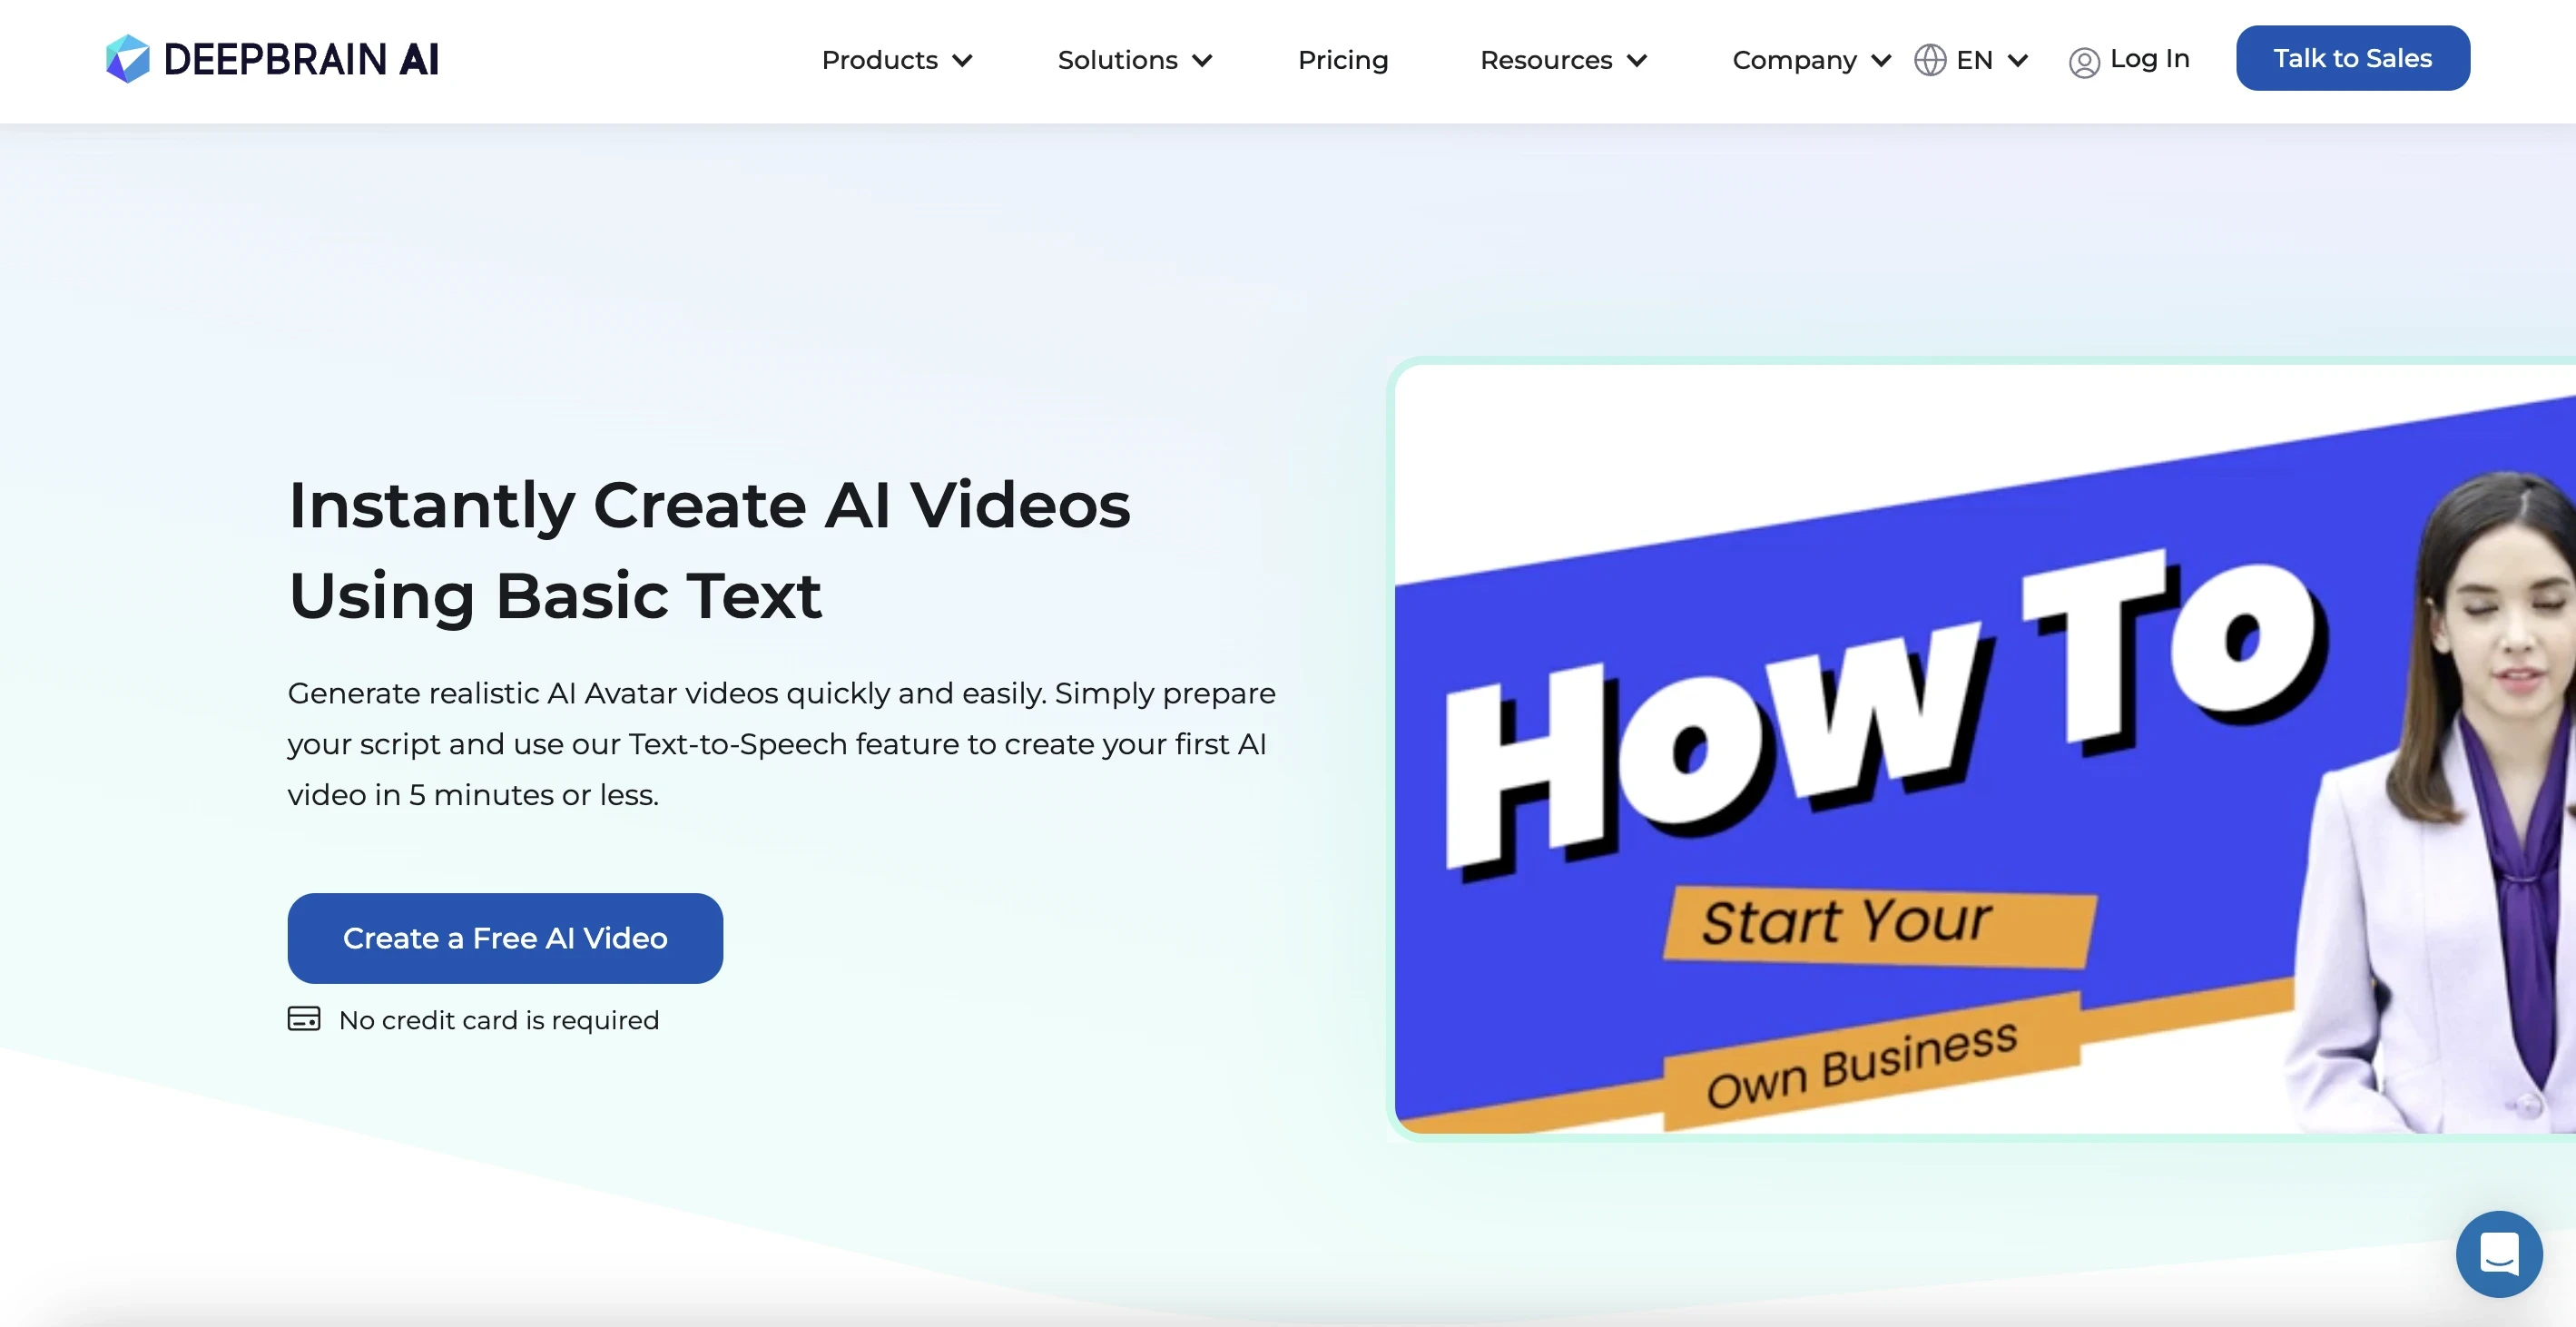This screenshot has width=2576, height=1327.
Task: Click the Log In link
Action: pos(2149,59)
